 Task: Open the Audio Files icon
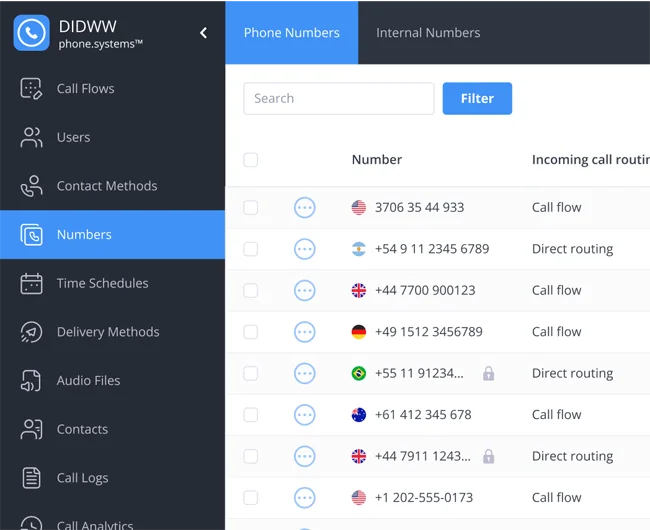click(x=31, y=380)
